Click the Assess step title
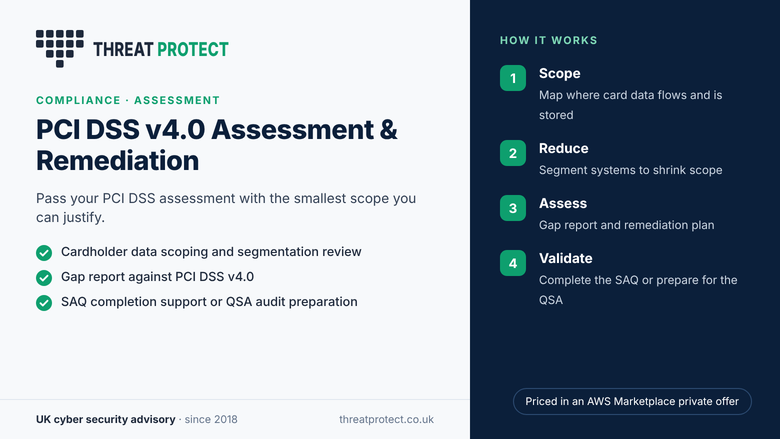This screenshot has width=780, height=439. 563,203
